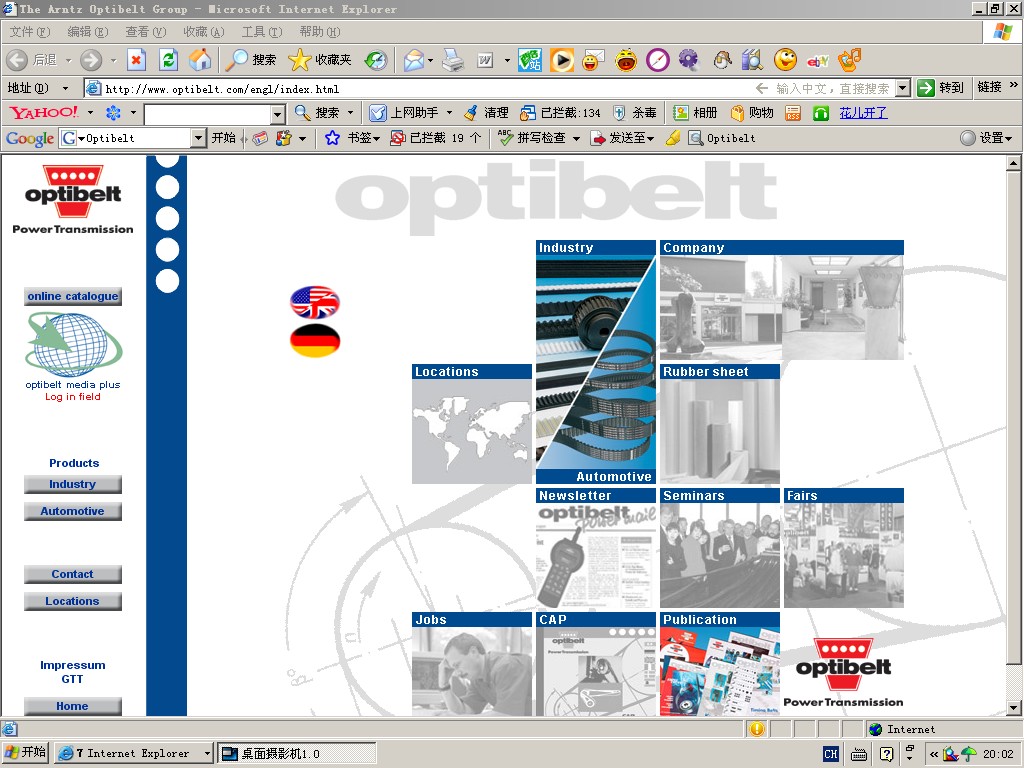
Task: Click the security warning icon in status bar
Action: point(756,729)
